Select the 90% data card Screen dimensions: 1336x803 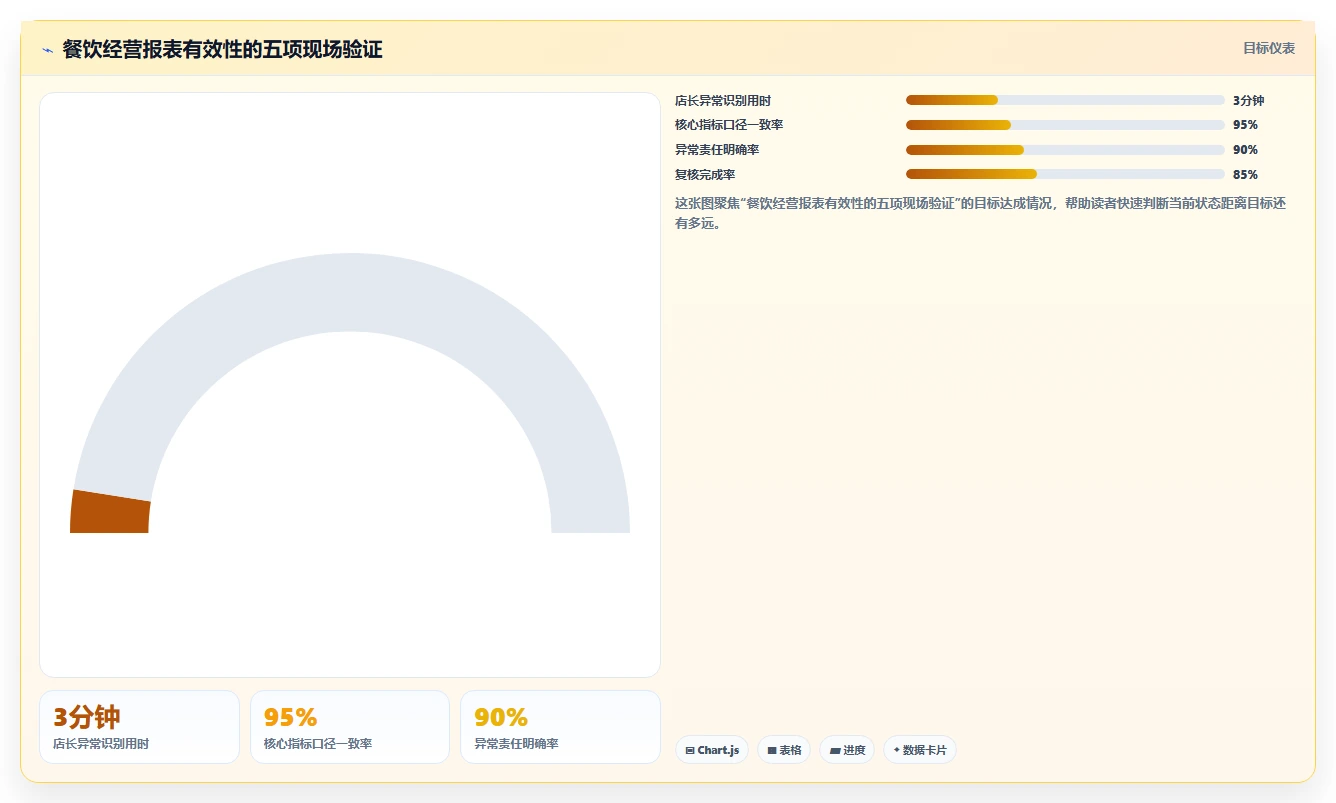pyautogui.click(x=560, y=727)
